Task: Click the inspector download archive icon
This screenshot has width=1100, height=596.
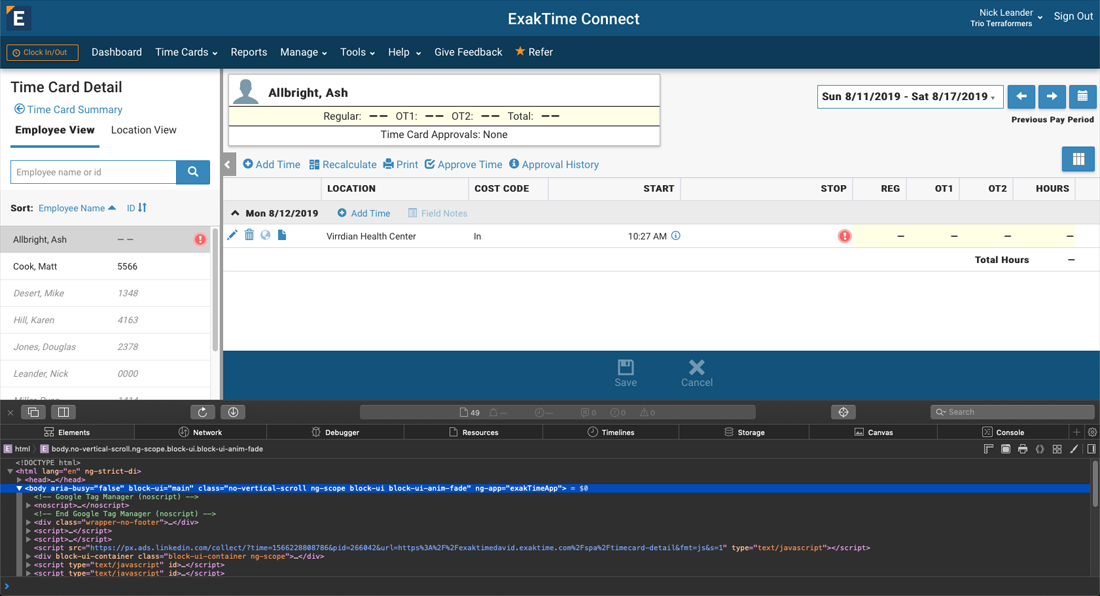Action: point(233,412)
